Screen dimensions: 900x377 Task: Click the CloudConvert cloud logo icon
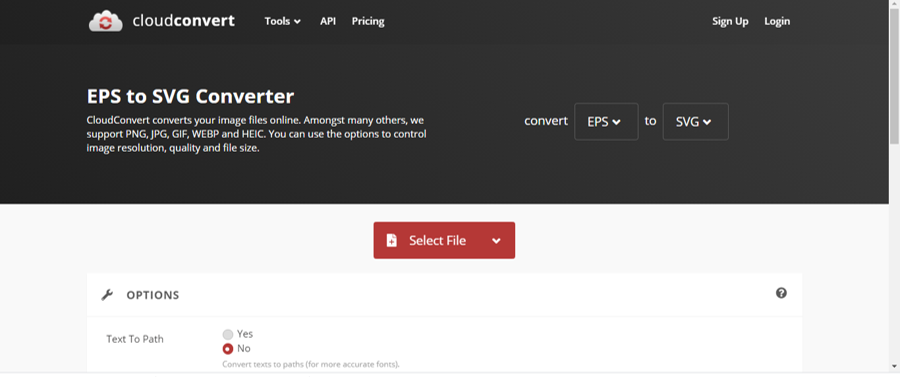(x=106, y=21)
